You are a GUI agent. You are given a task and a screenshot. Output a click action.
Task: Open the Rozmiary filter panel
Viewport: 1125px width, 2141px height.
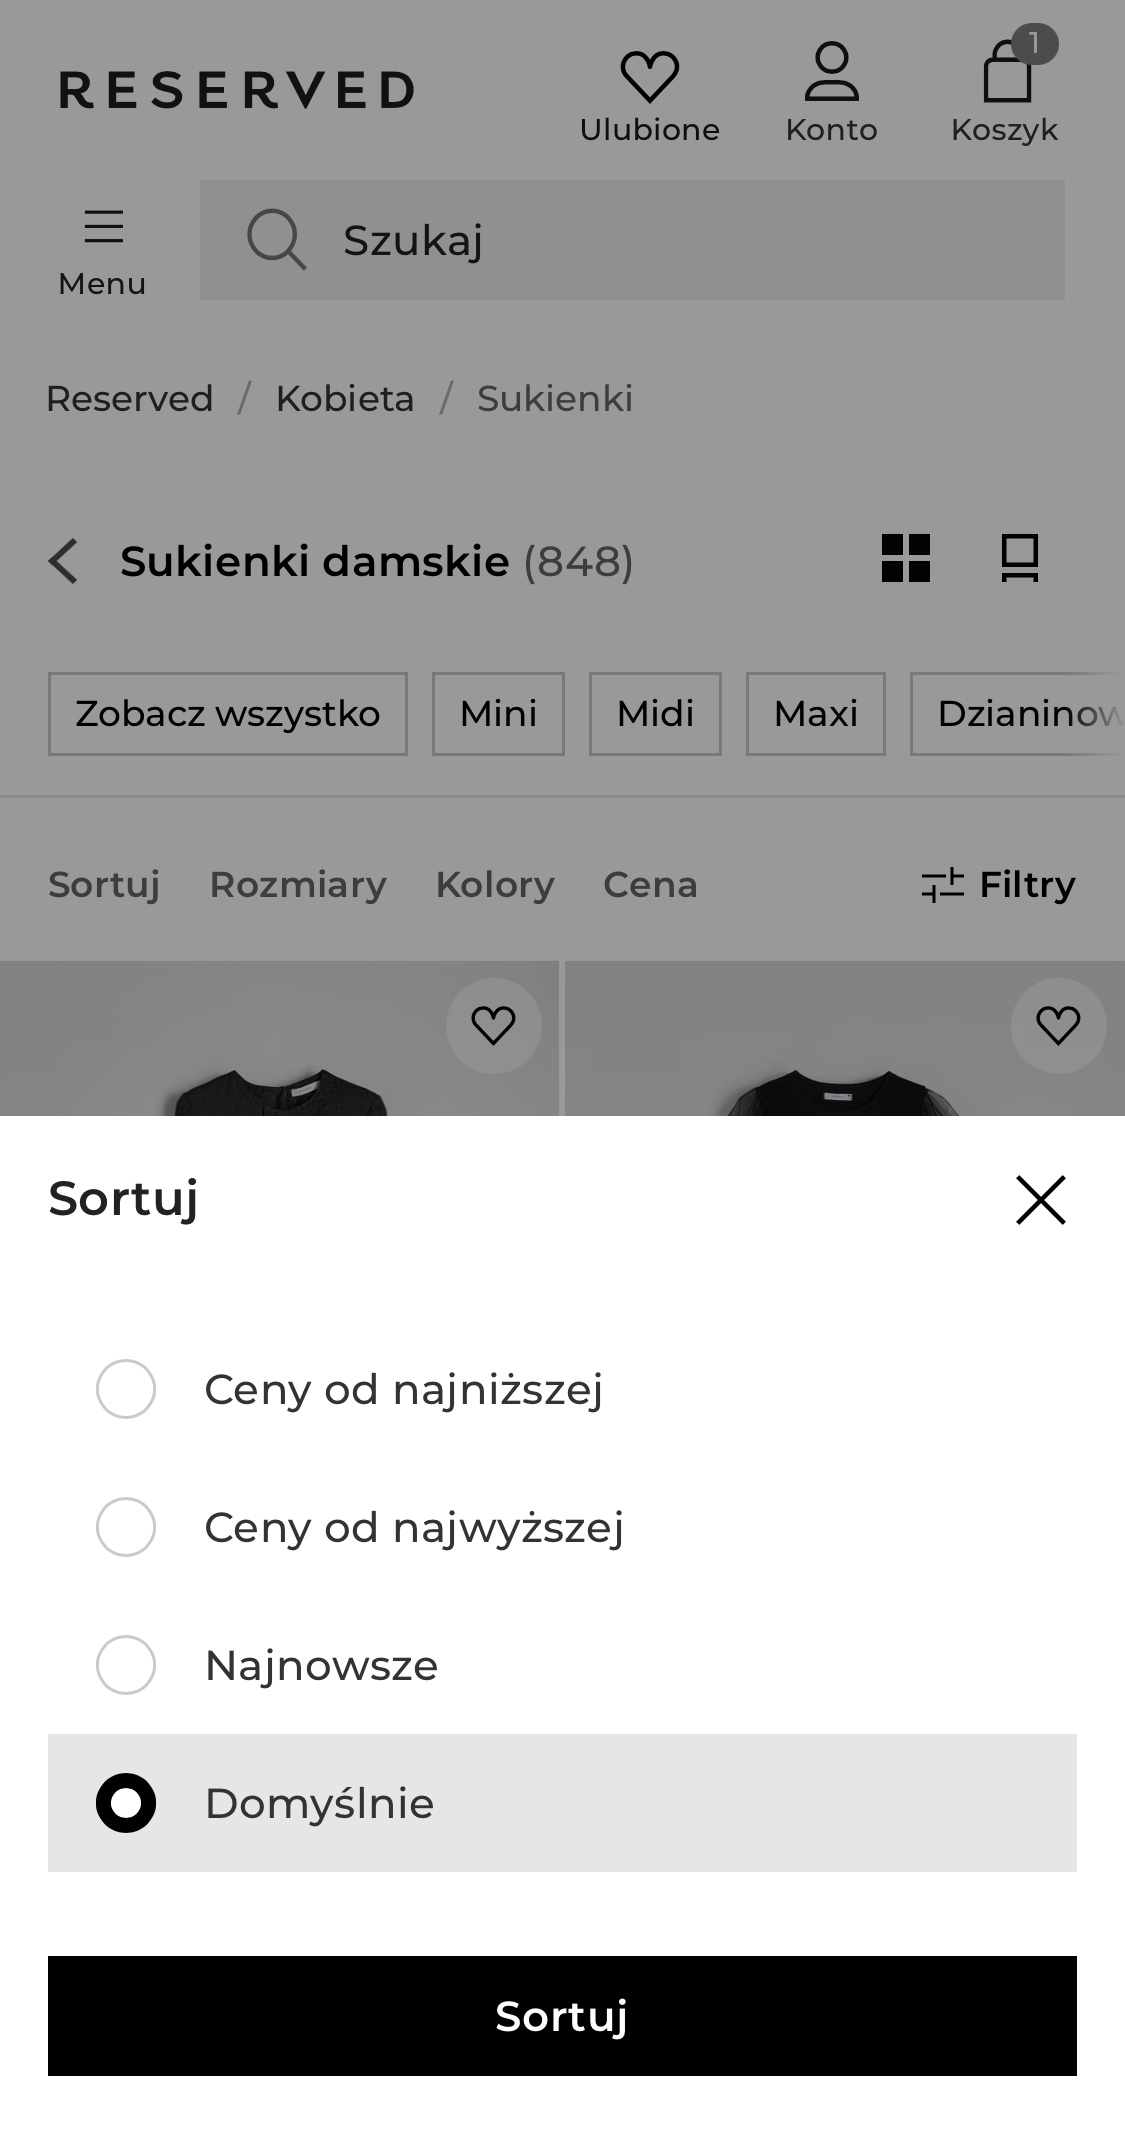[298, 884]
